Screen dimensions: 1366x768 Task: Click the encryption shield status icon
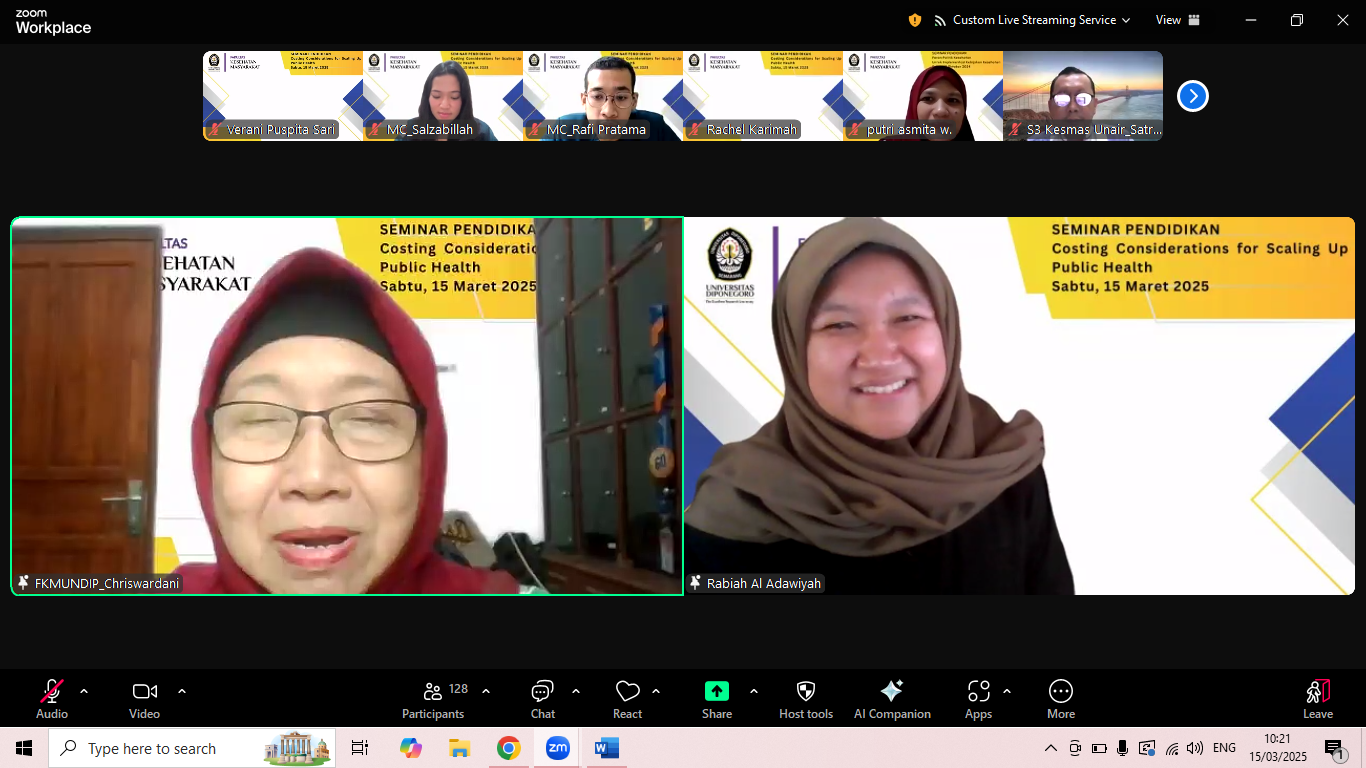(915, 20)
